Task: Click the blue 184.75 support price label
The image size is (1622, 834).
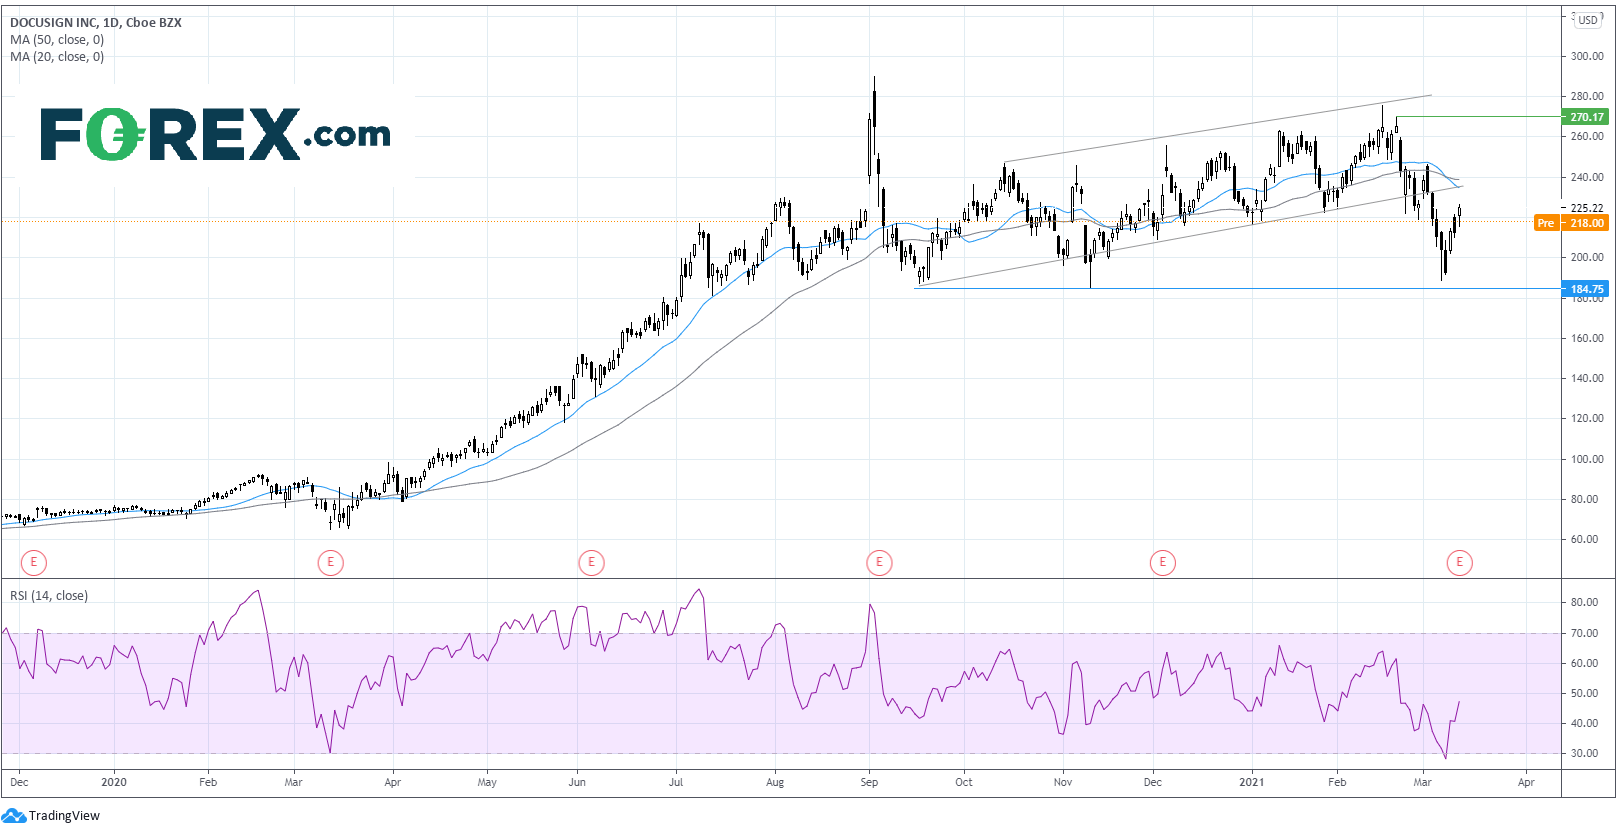Action: [x=1585, y=289]
